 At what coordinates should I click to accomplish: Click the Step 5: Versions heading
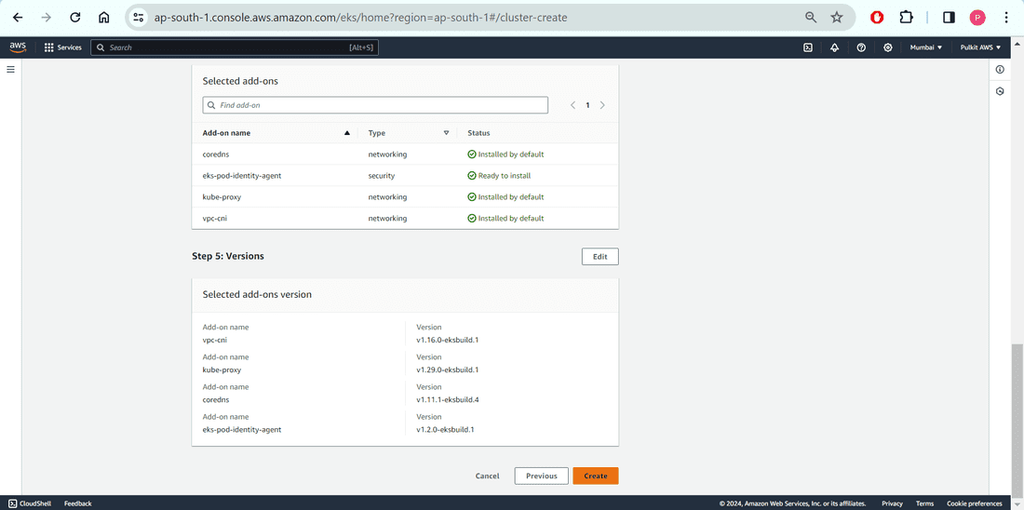[228, 257]
